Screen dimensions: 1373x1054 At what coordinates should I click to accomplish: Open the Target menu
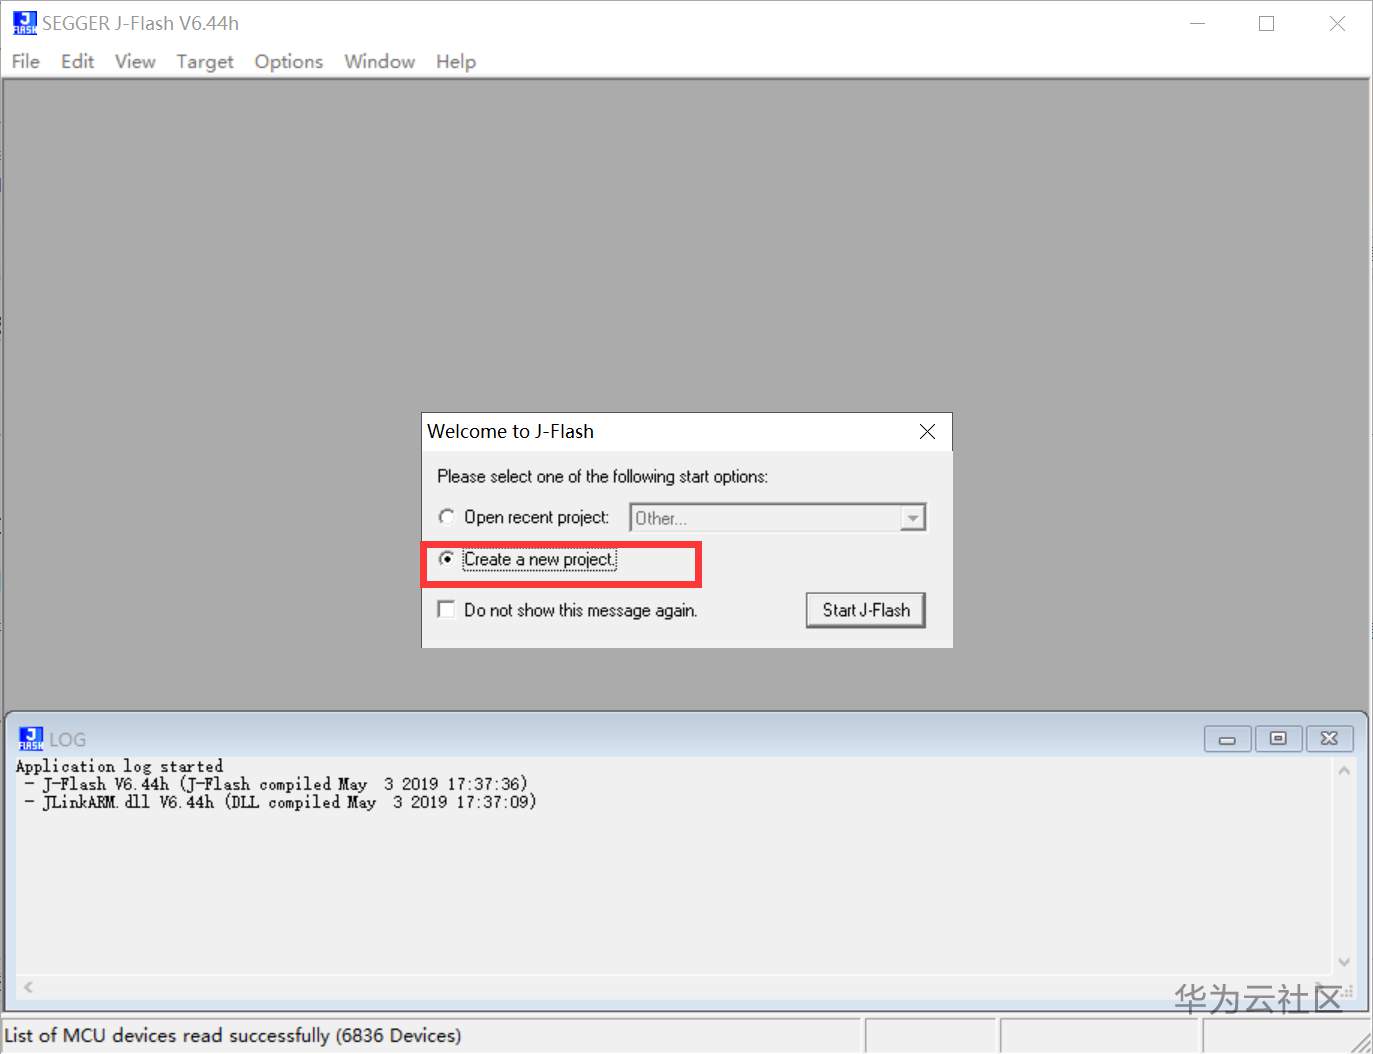(205, 61)
